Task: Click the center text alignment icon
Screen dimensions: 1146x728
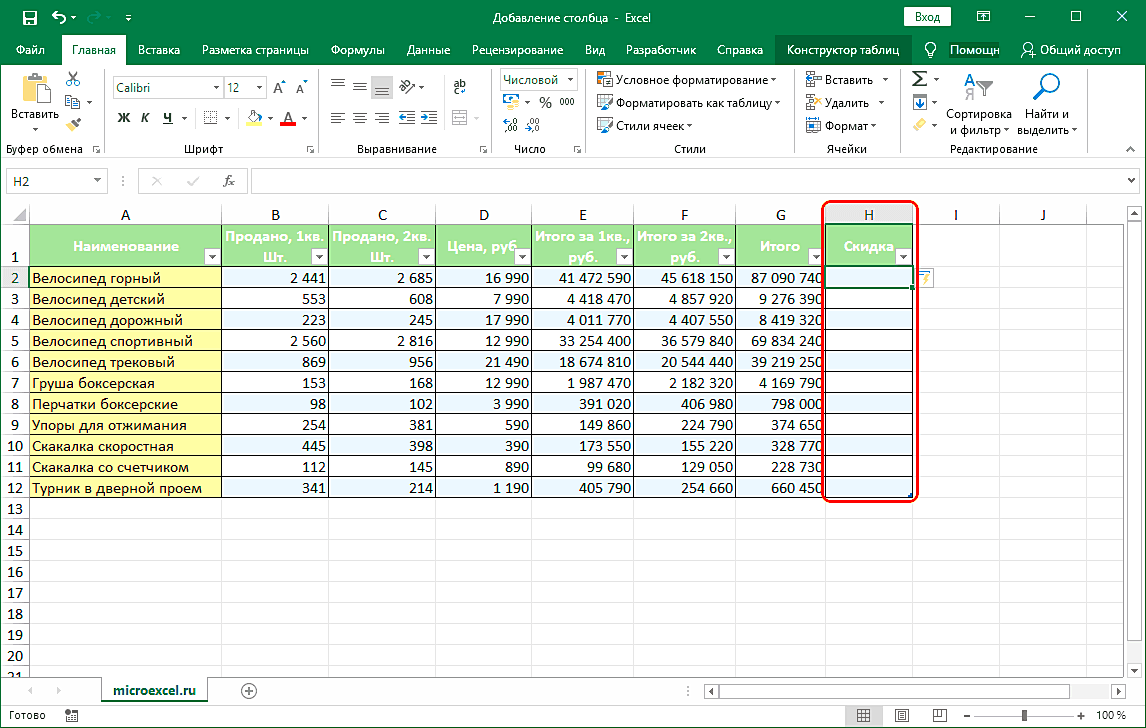Action: (360, 118)
